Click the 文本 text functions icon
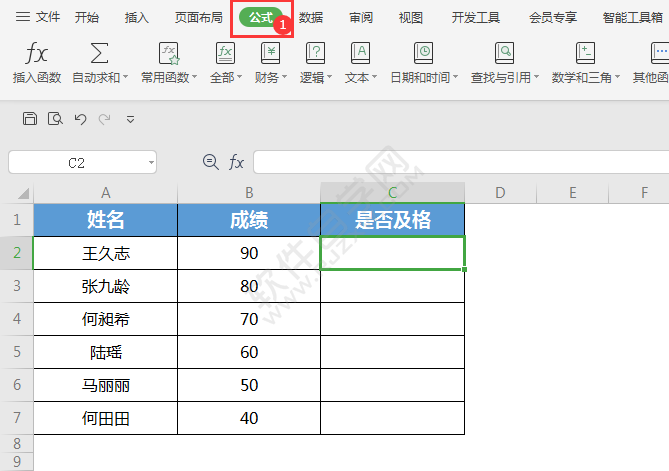 click(x=360, y=53)
